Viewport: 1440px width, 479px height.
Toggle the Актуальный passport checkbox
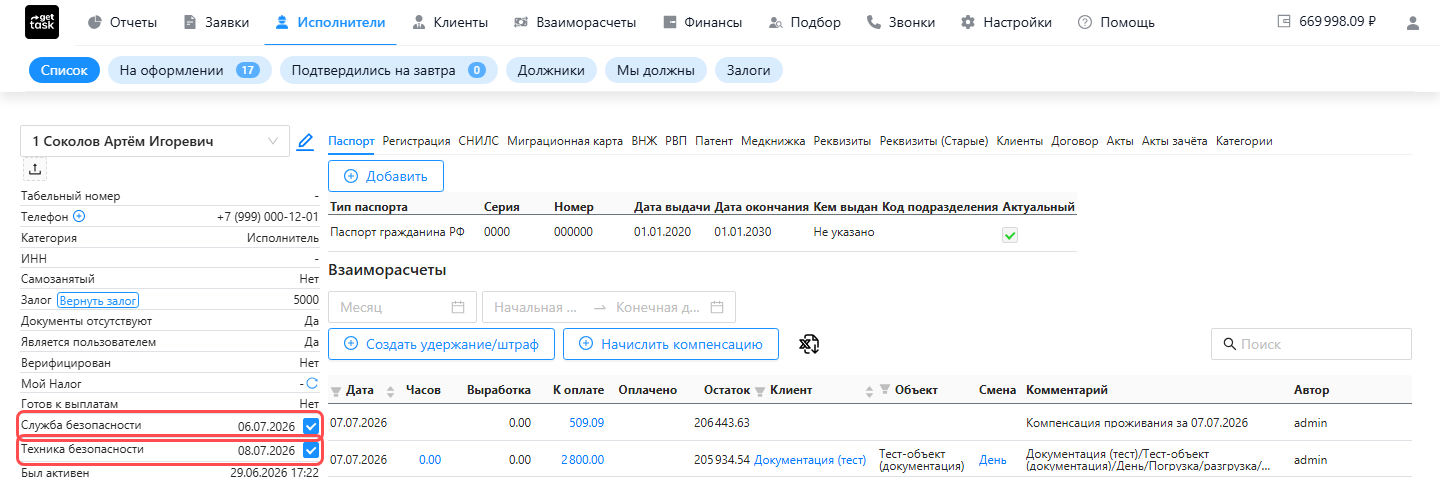click(1010, 235)
